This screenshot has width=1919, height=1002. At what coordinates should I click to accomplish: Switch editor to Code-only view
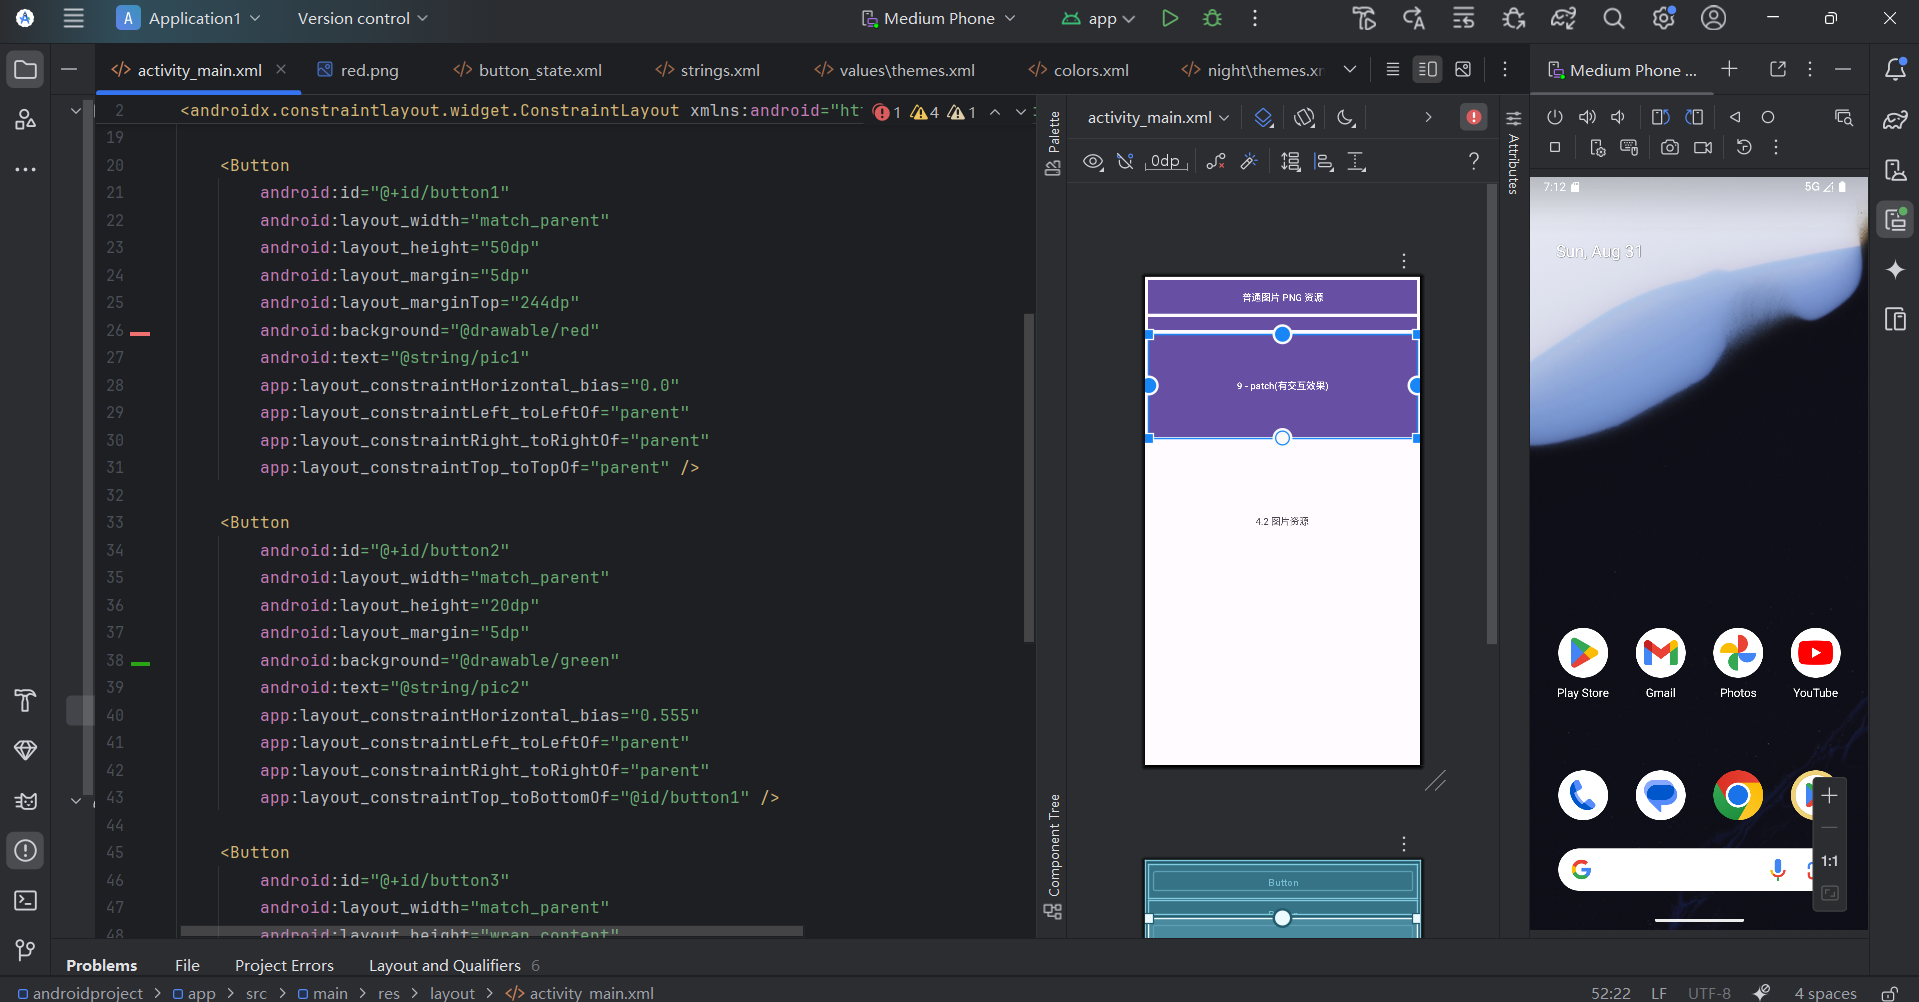(x=1392, y=69)
